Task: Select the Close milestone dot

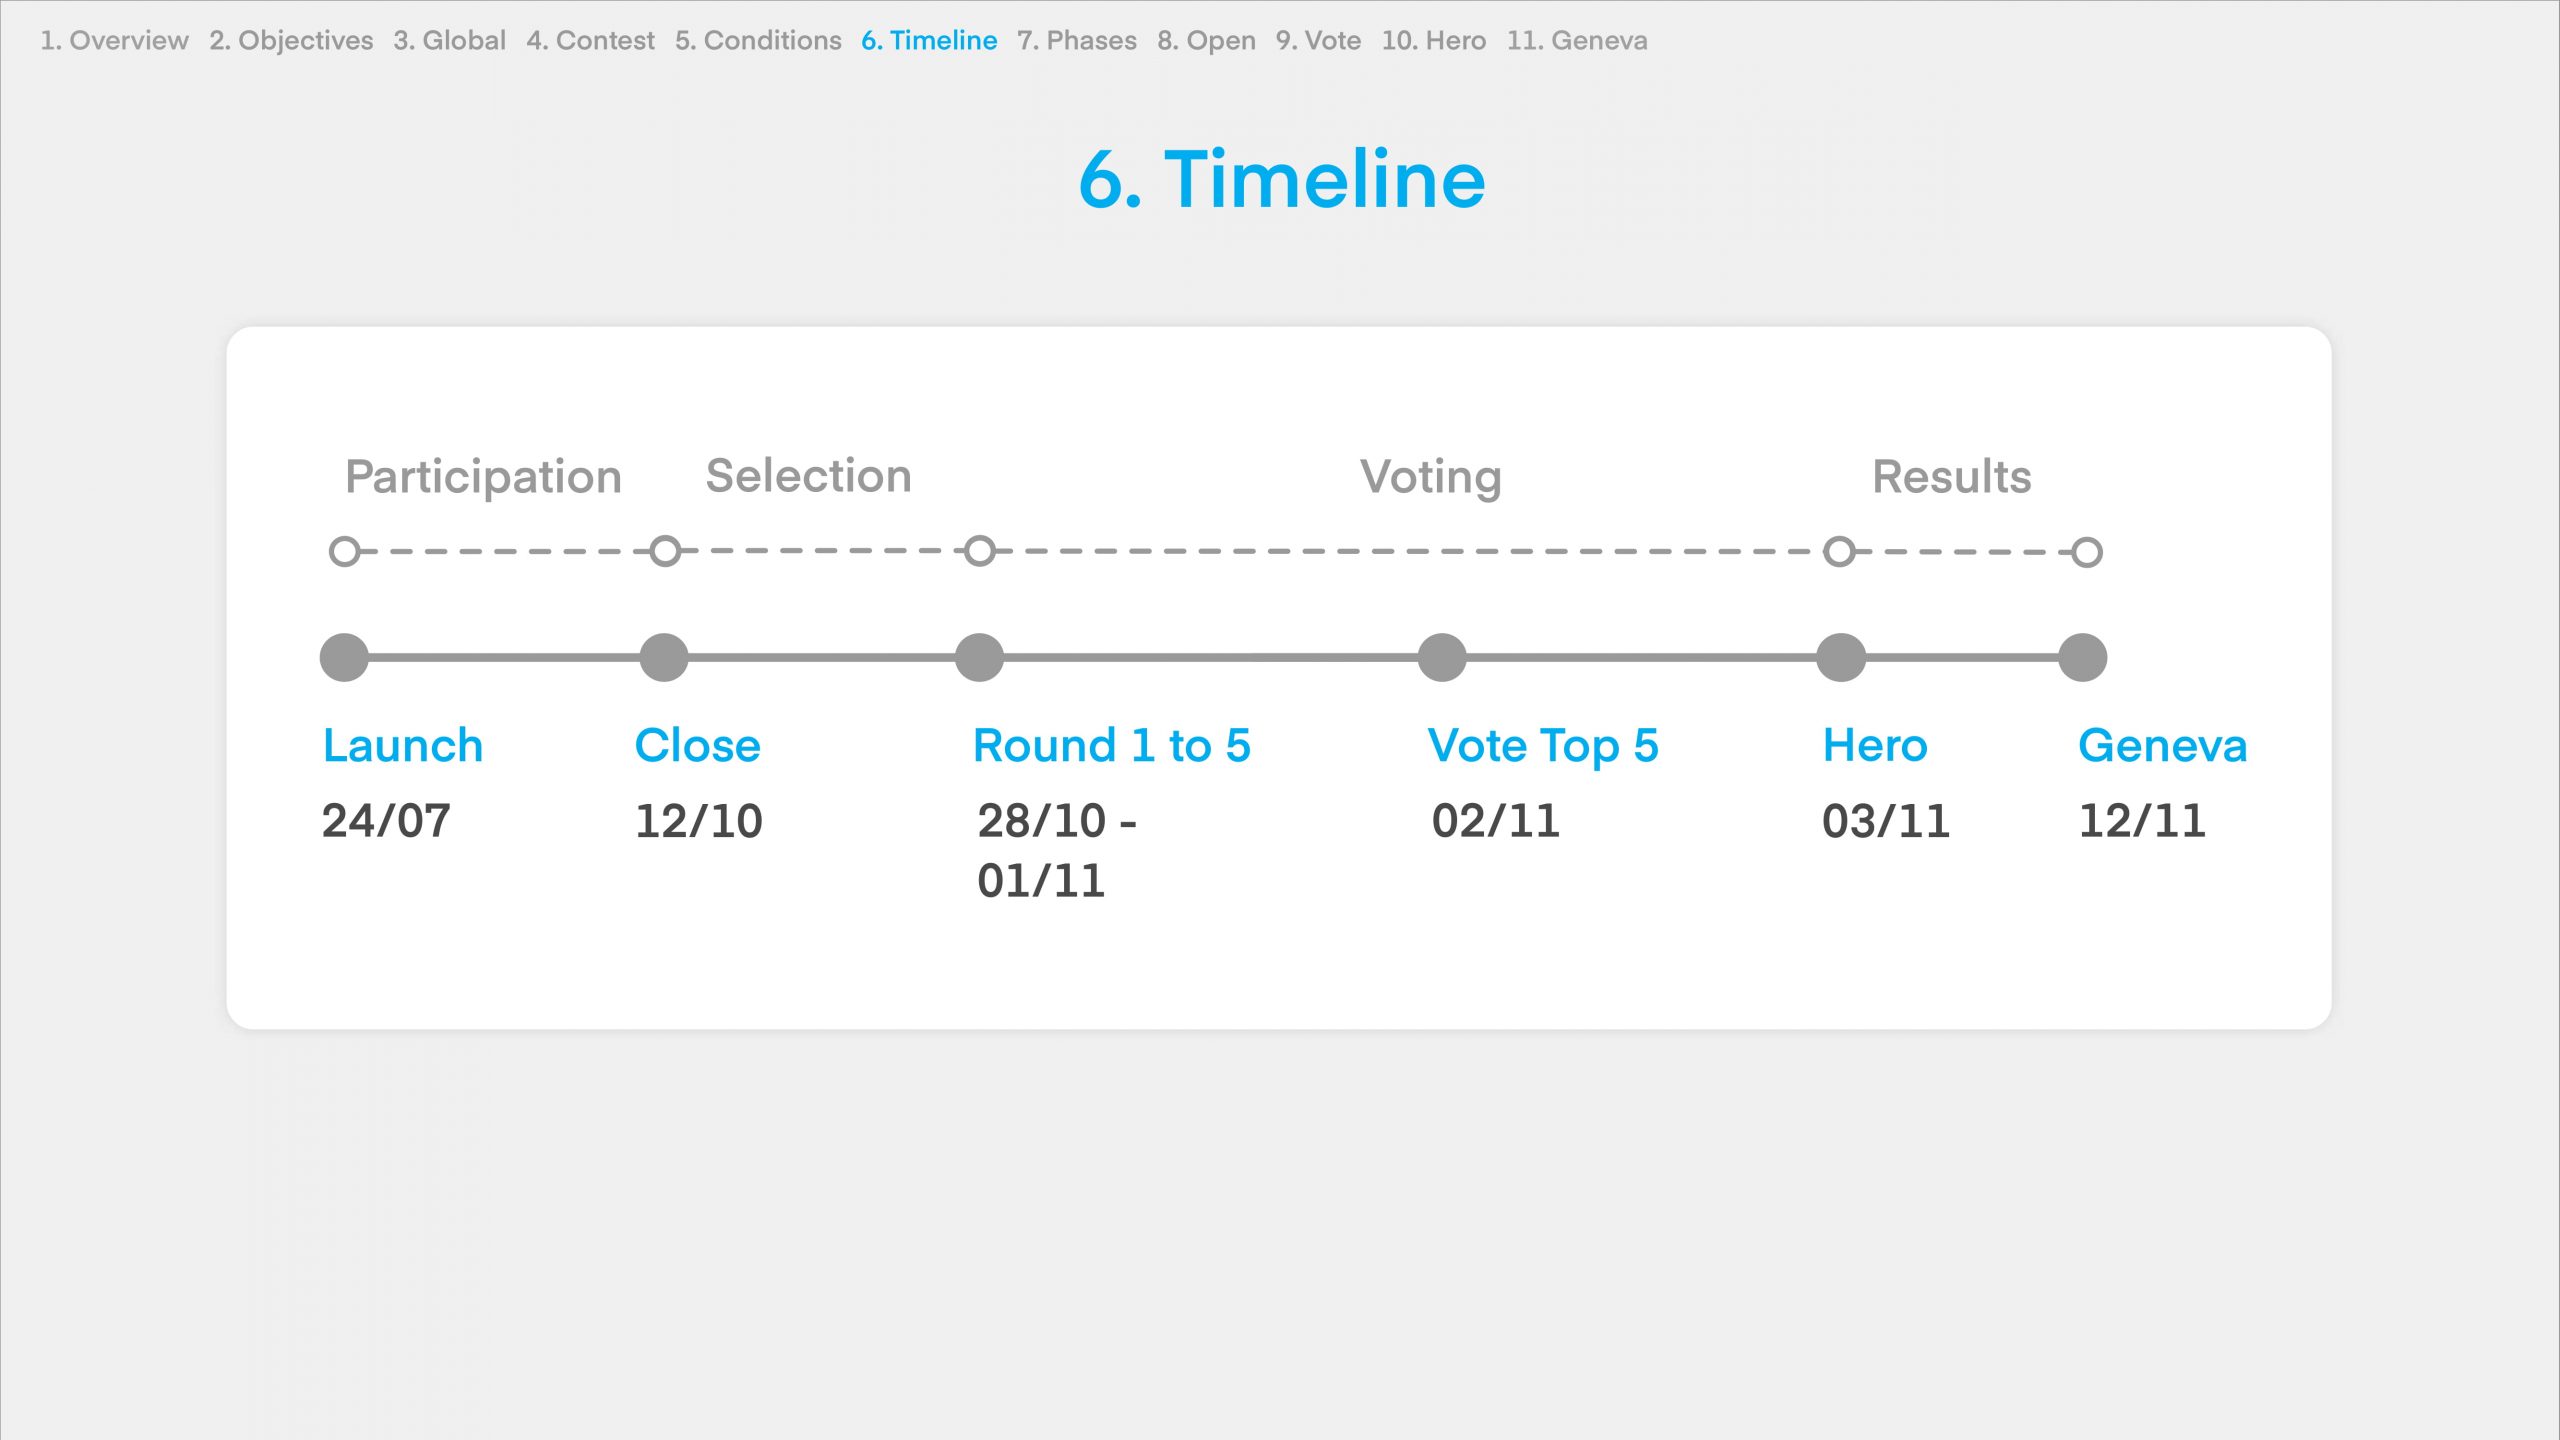Action: tap(664, 657)
